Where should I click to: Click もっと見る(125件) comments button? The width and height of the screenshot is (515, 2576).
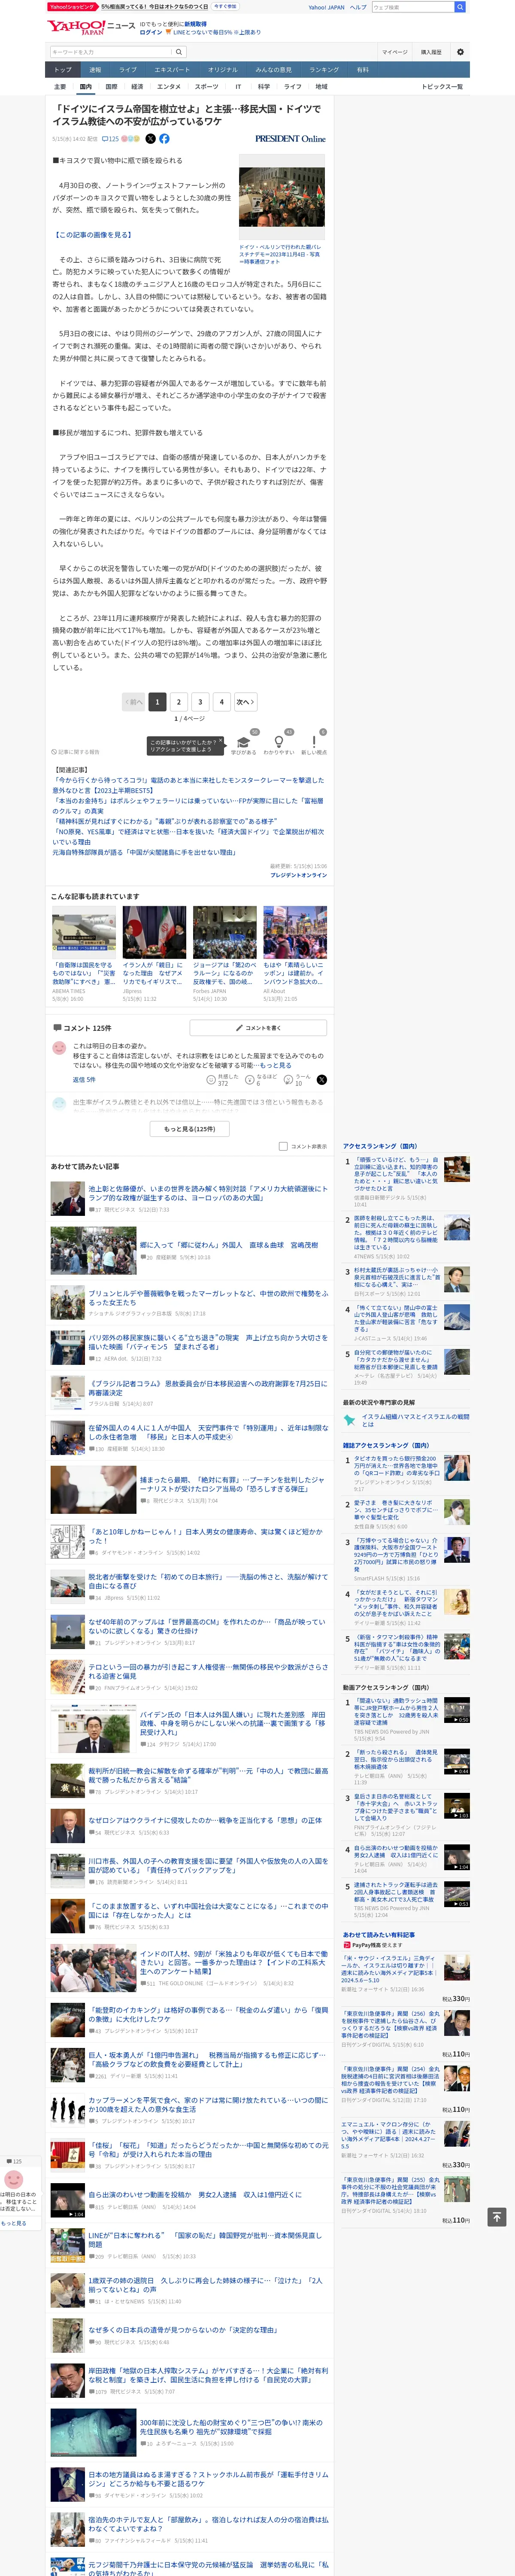tap(190, 1129)
